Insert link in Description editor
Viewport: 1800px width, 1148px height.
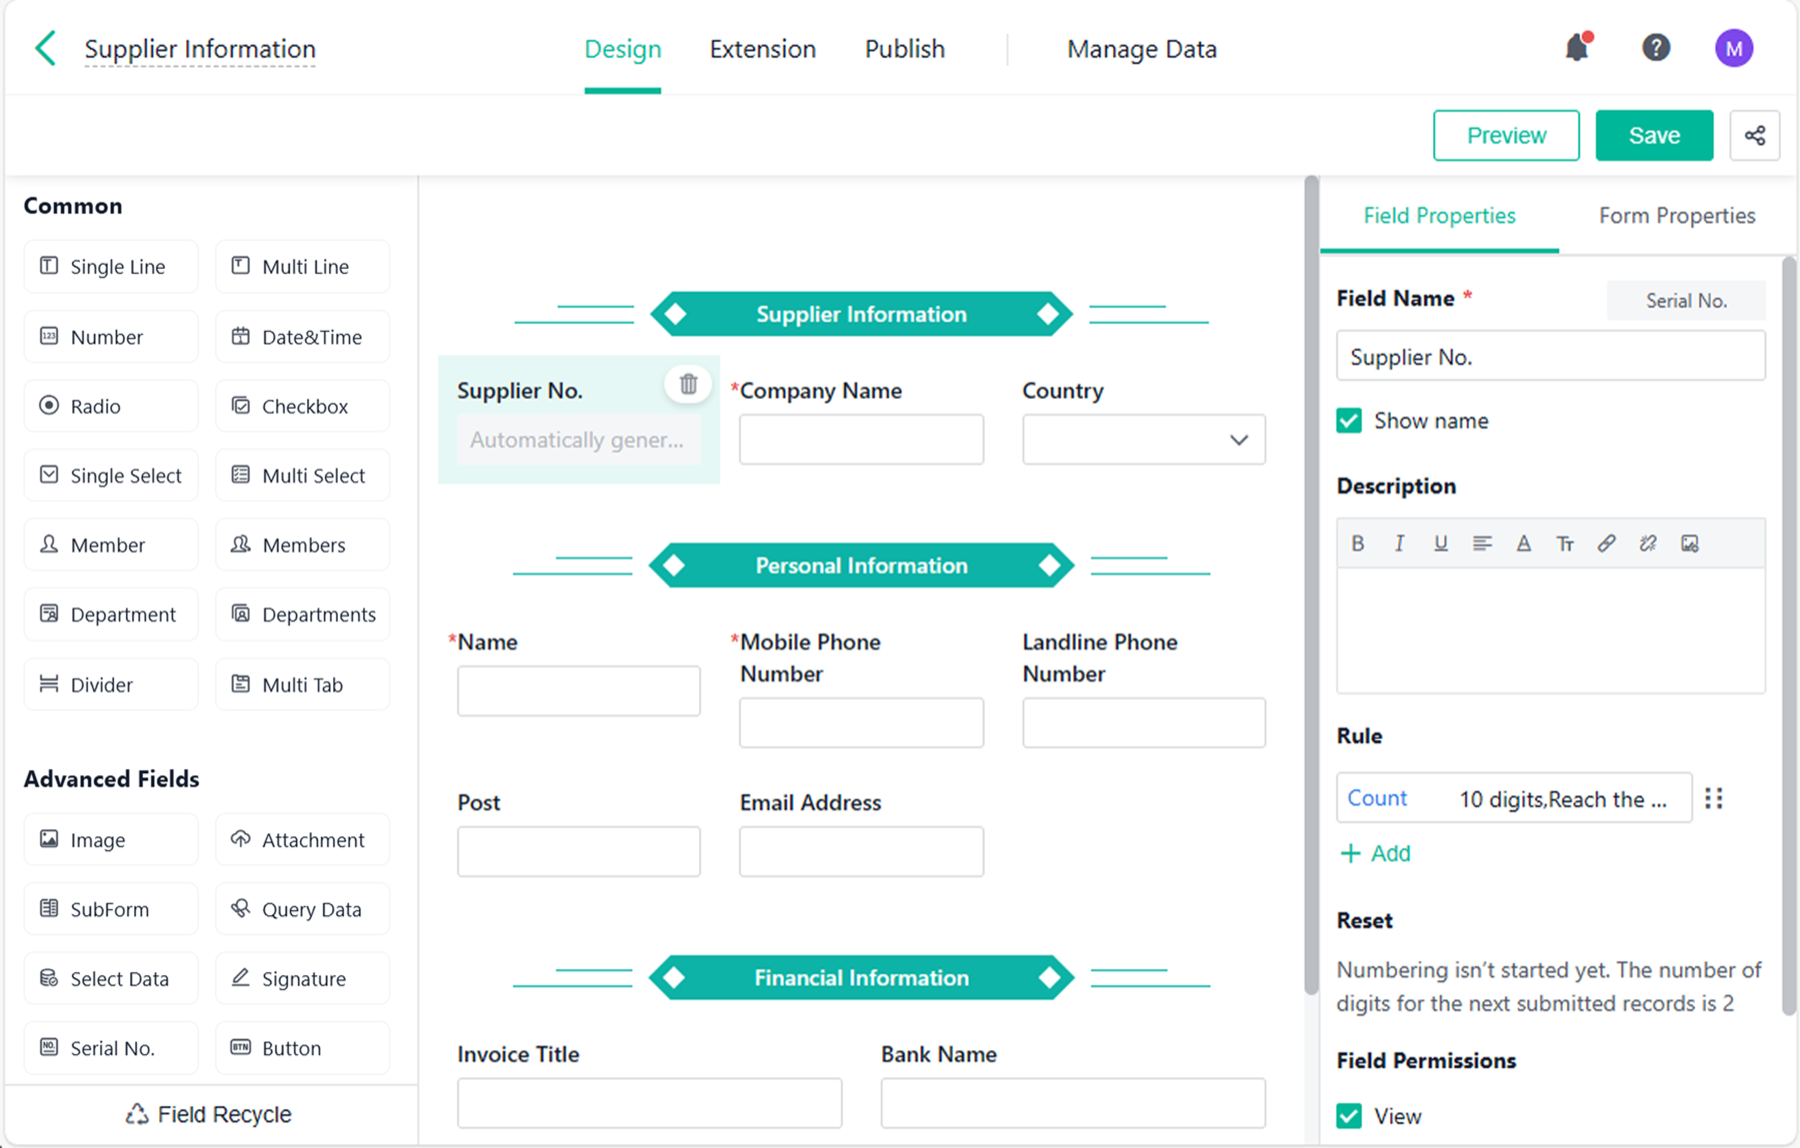tap(1606, 543)
